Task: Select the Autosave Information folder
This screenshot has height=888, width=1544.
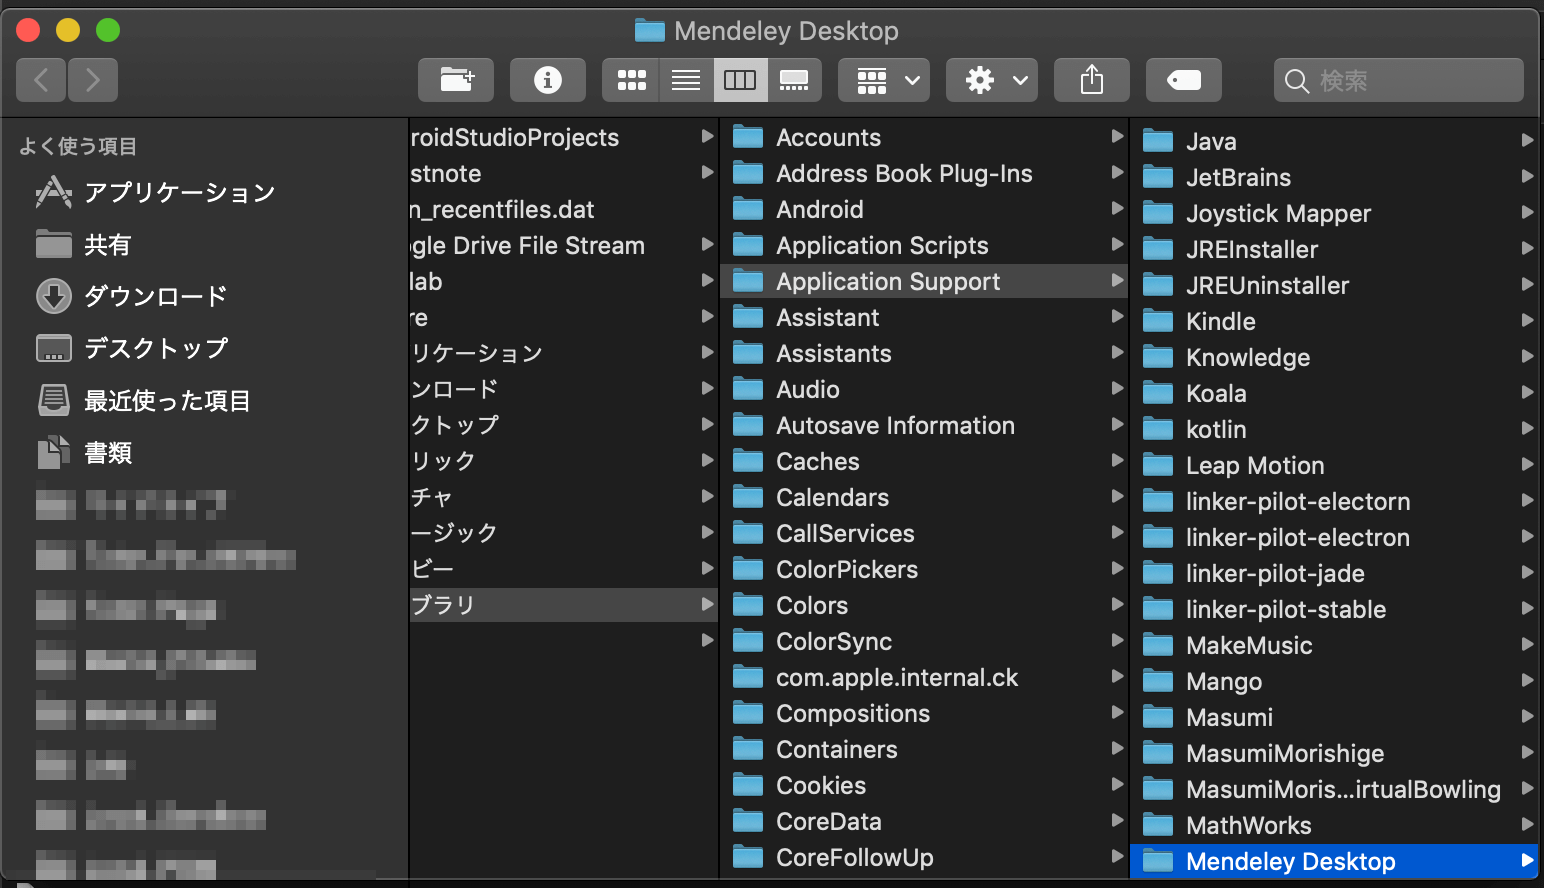Action: coord(923,425)
